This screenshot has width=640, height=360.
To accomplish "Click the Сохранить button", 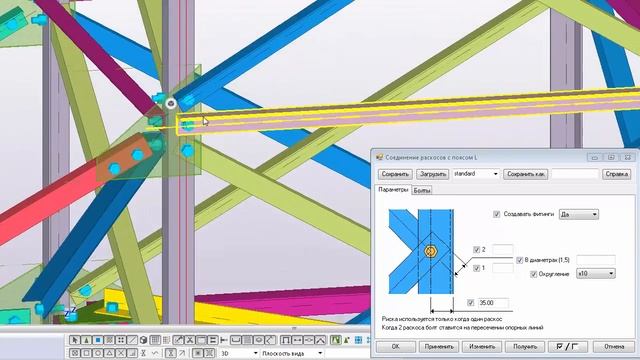I will (395, 174).
